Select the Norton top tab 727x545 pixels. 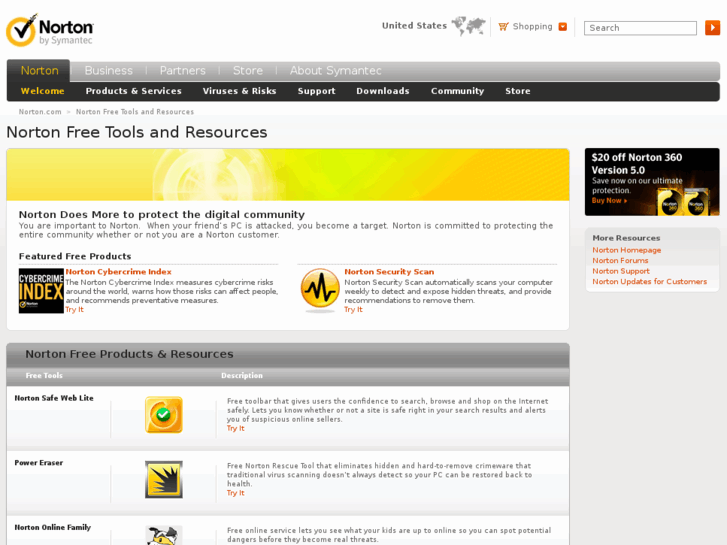tap(39, 71)
